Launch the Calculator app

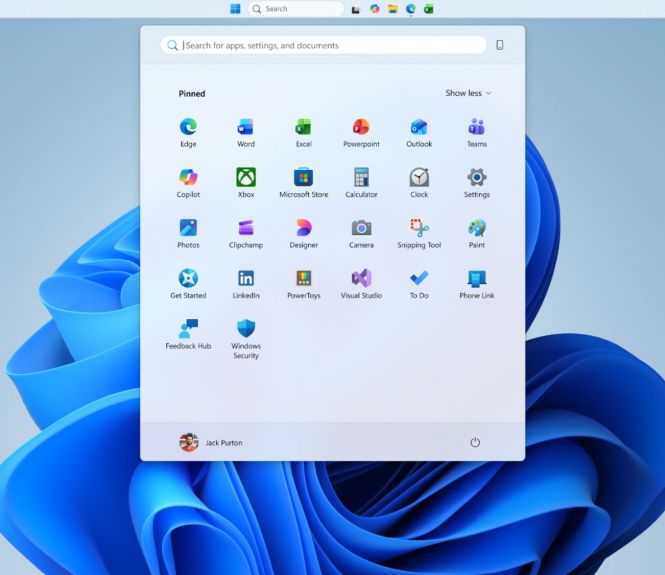coord(361,184)
